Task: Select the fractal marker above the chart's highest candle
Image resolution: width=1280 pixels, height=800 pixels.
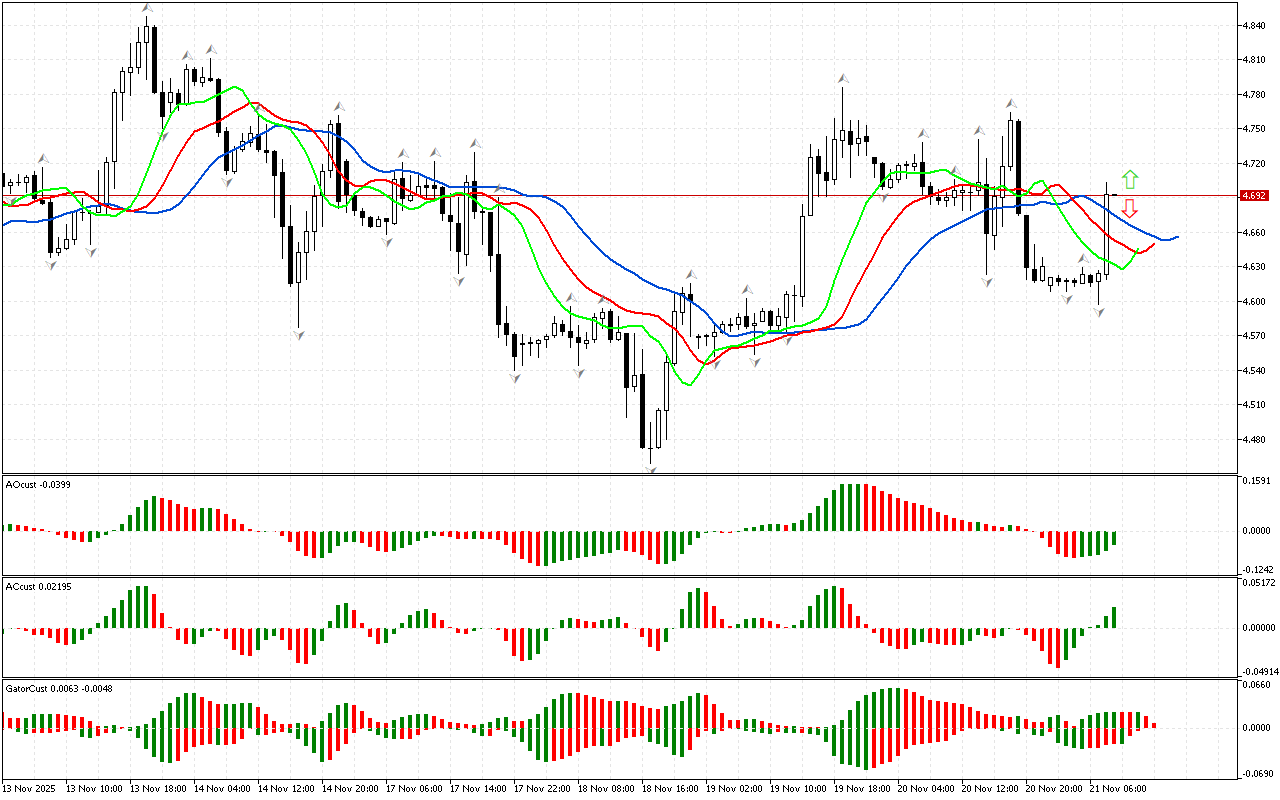Action: tap(147, 8)
